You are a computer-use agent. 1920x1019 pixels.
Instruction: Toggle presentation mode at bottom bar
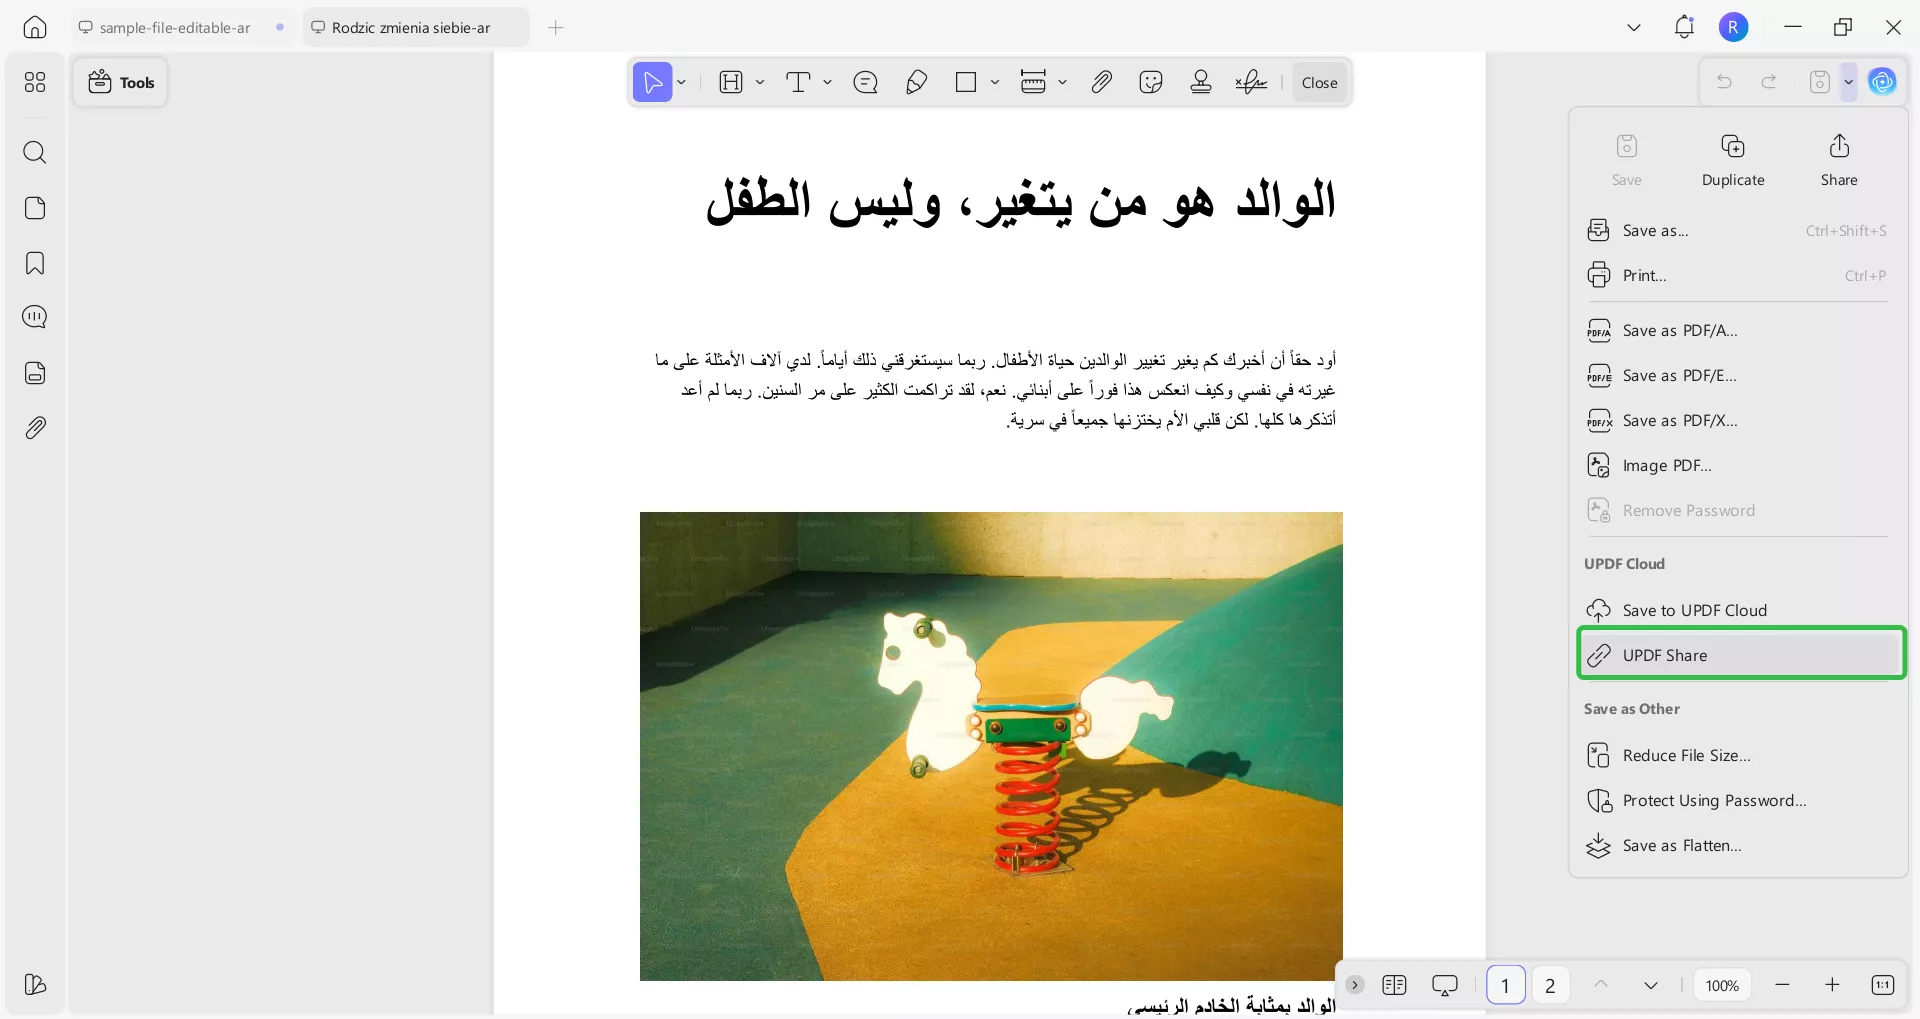click(x=1447, y=985)
